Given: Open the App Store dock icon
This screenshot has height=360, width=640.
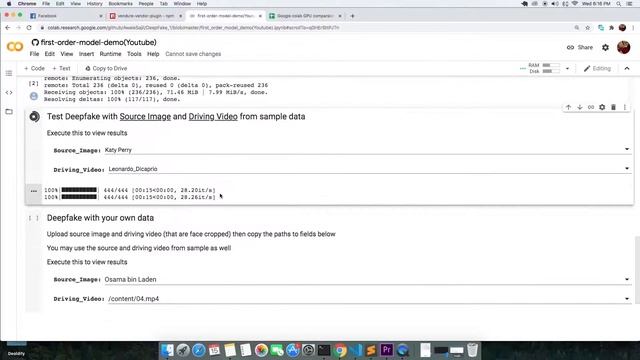Looking at the screenshot, I should (293, 350).
